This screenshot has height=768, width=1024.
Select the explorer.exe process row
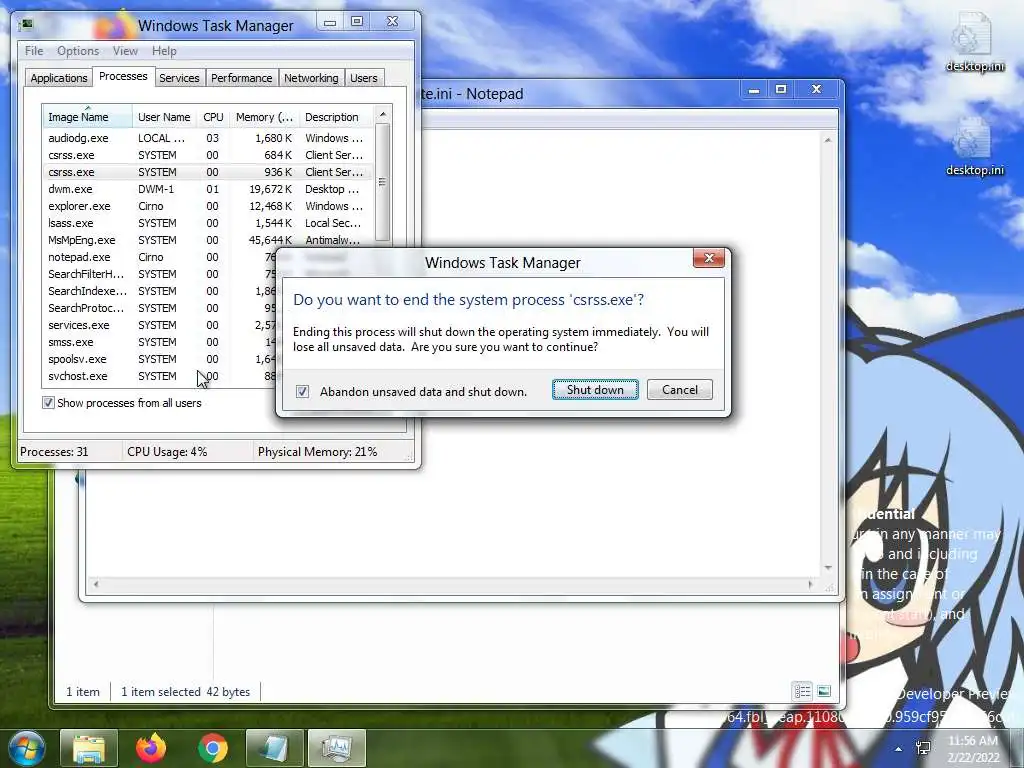click(x=208, y=206)
